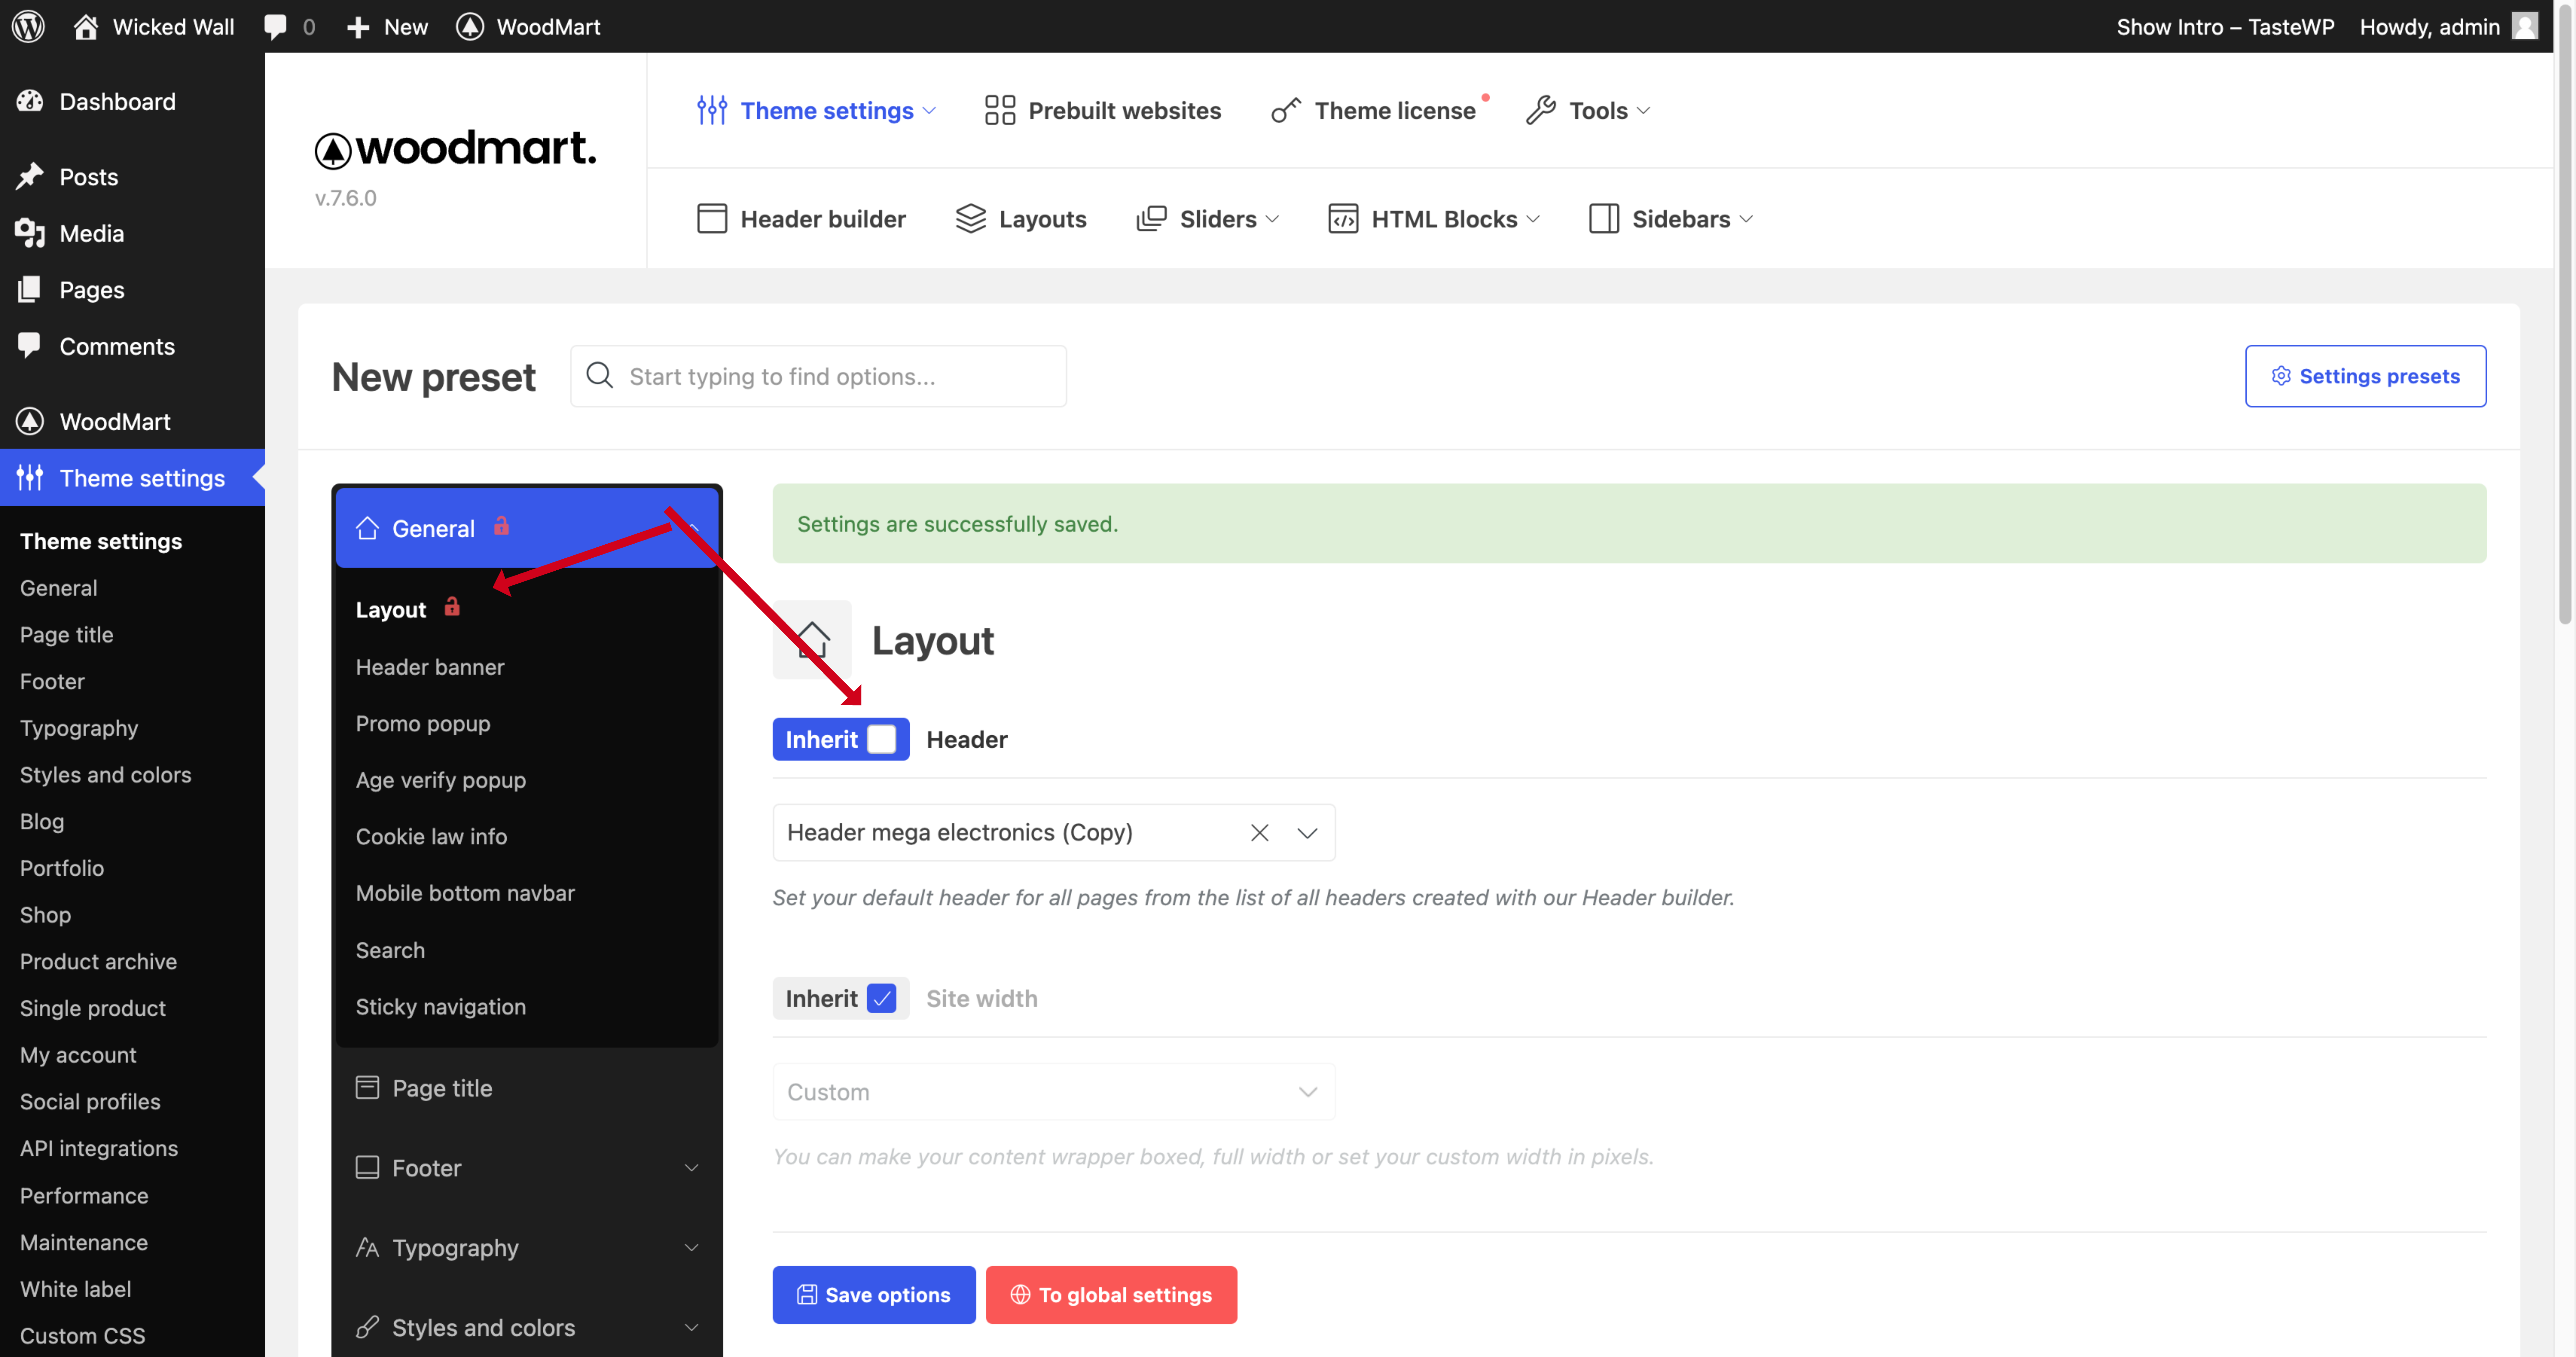
Task: Click the Tools wrench icon
Action: tap(1541, 110)
